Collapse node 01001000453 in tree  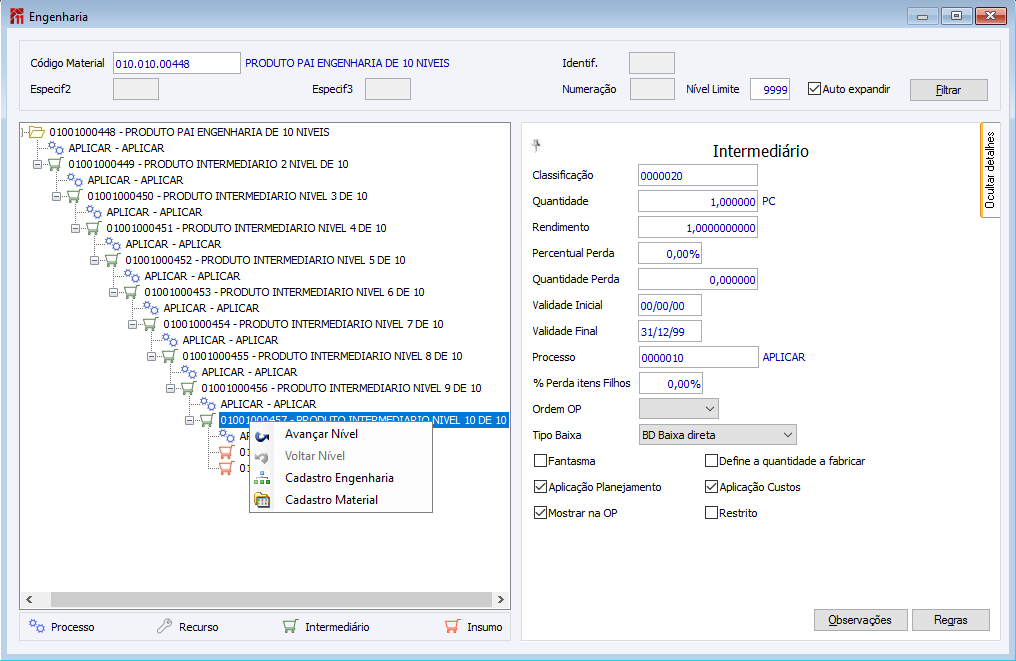[x=113, y=292]
